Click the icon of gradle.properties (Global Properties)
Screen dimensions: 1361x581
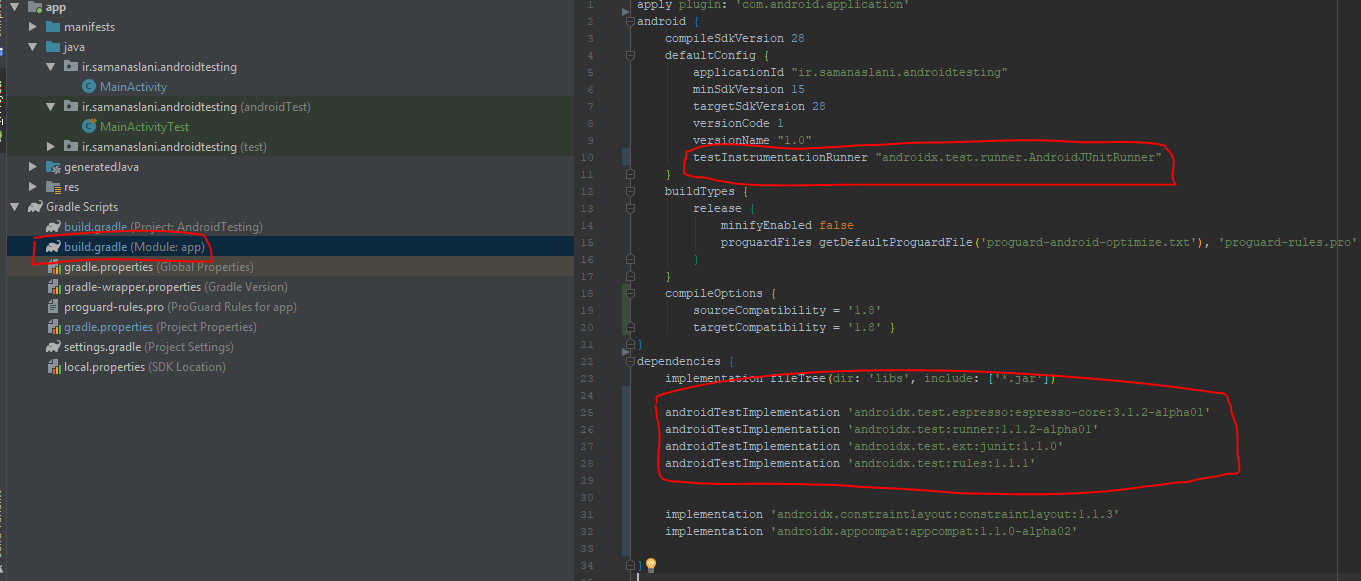point(54,267)
